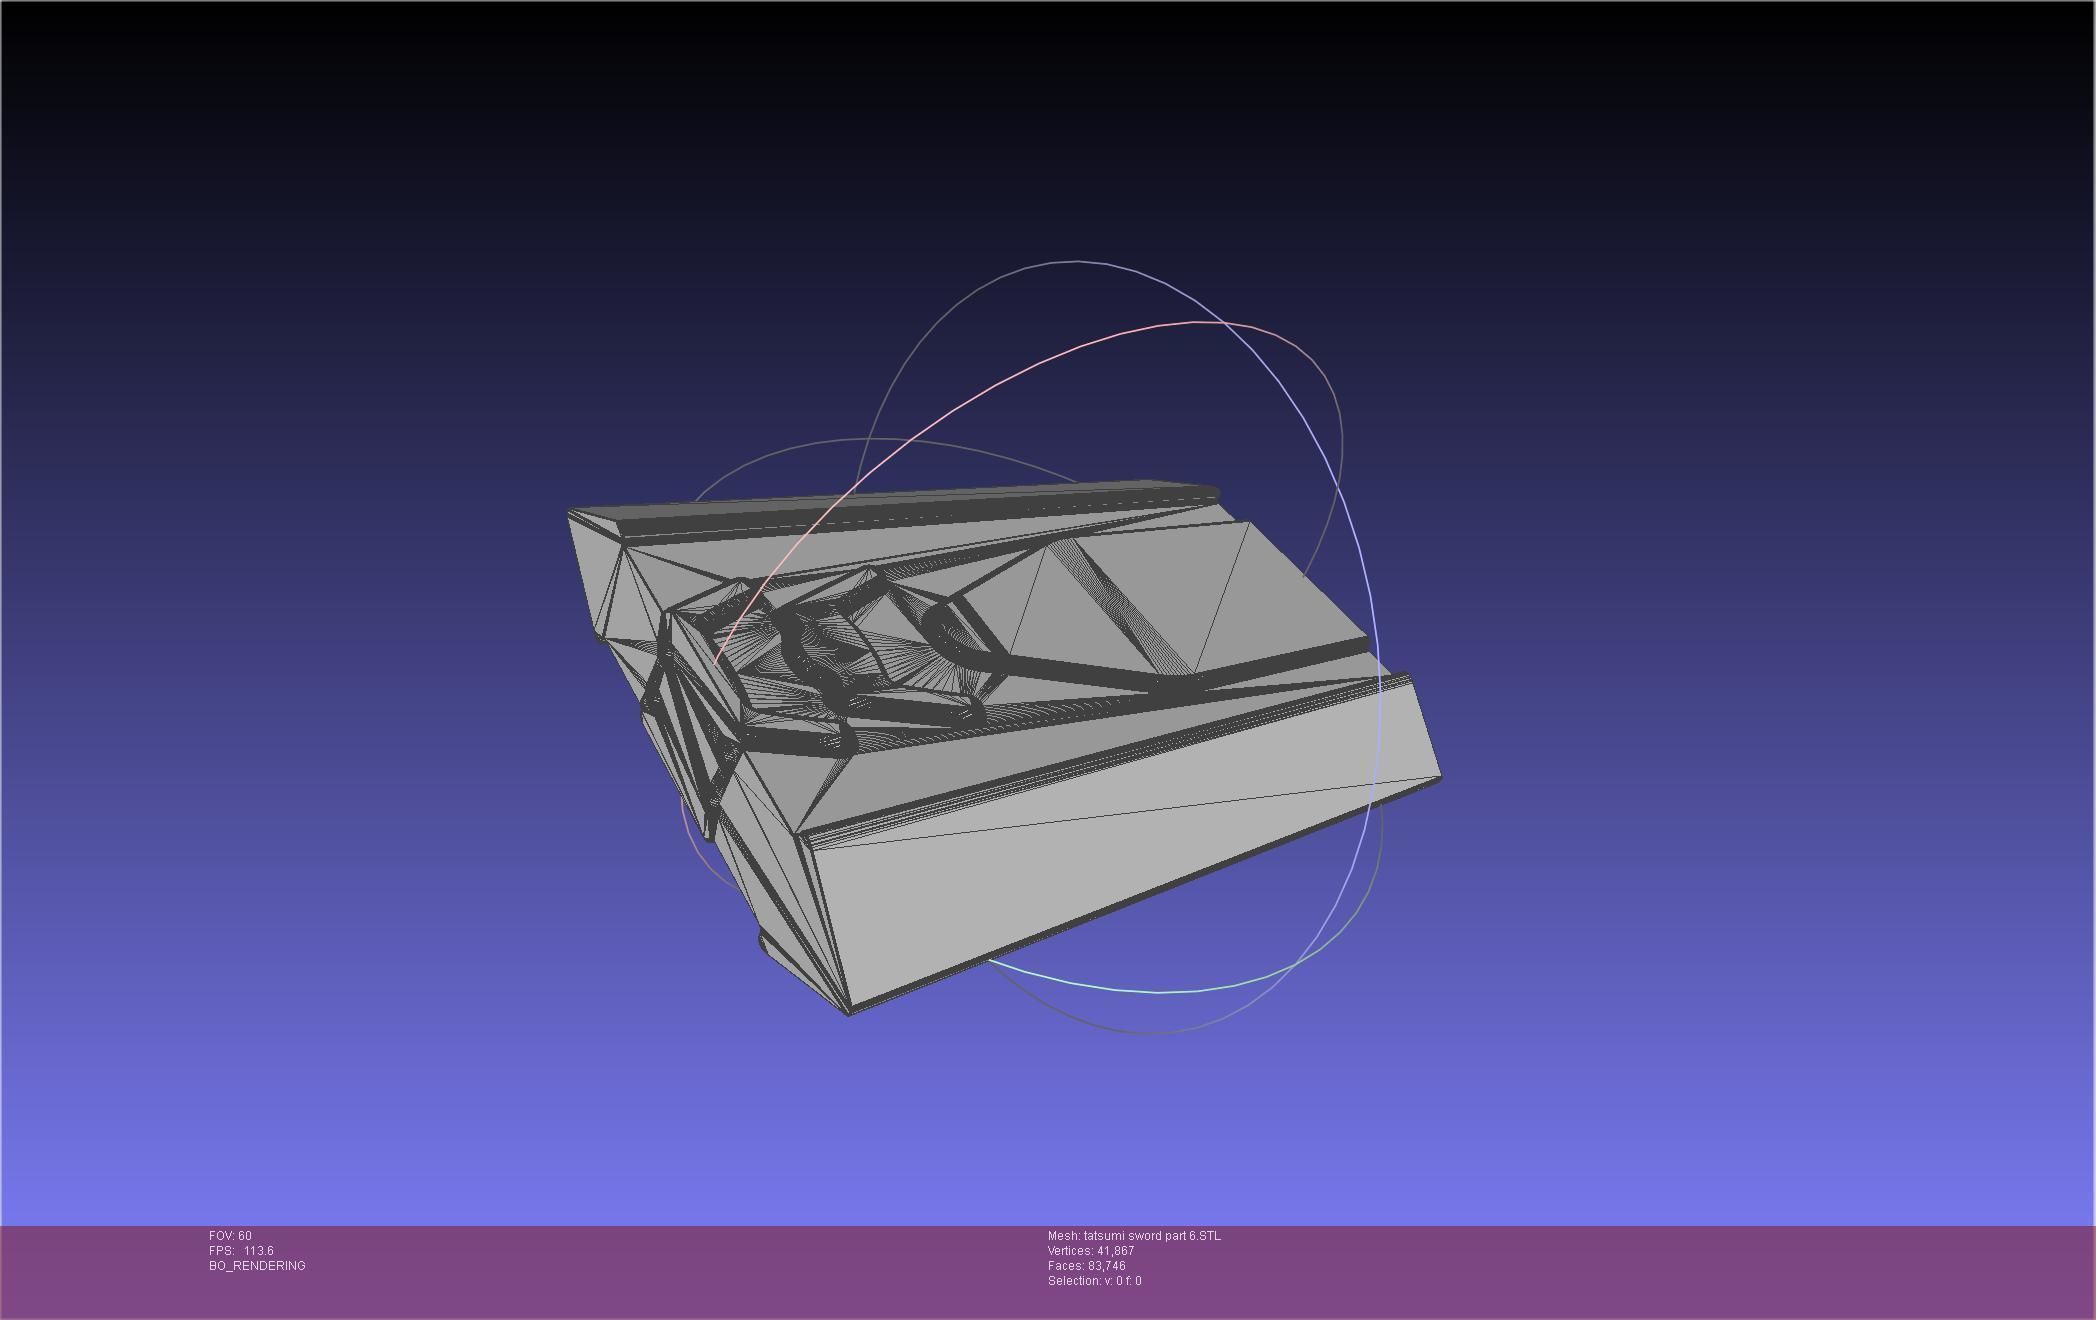Click the gray trackball circle at its top
Image resolution: width=2096 pixels, height=1320 pixels.
click(x=1078, y=262)
